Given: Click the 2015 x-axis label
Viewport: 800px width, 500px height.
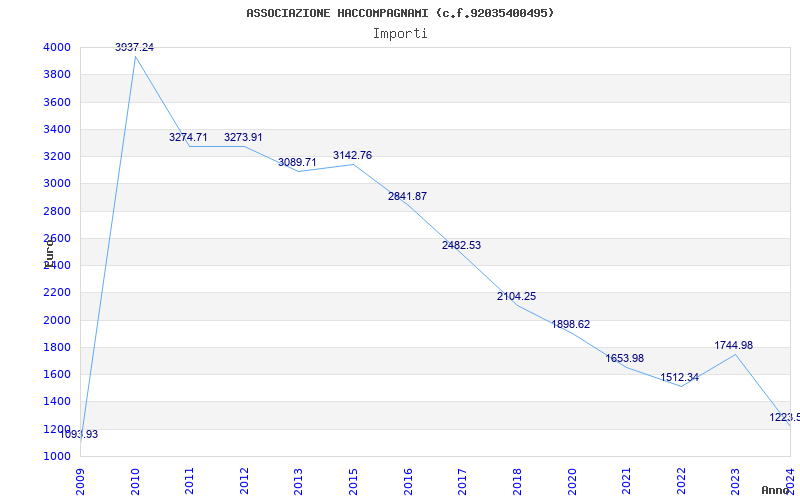Looking at the screenshot, I should point(353,482).
